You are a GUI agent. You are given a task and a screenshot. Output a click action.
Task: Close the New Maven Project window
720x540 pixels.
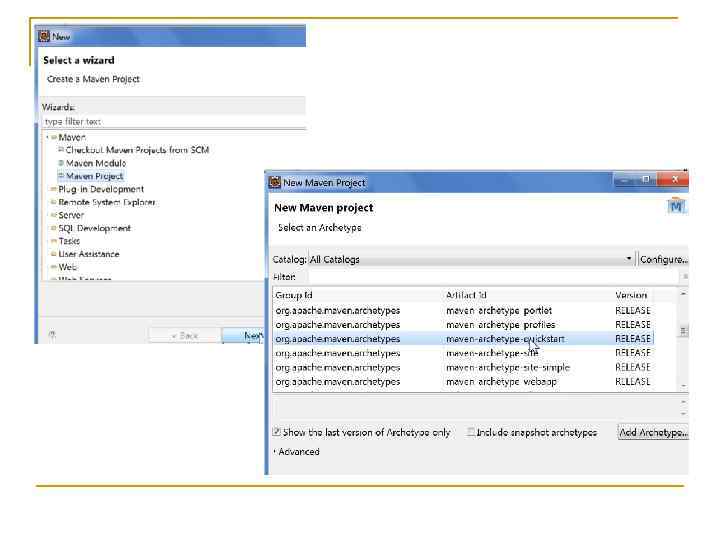pyautogui.click(x=675, y=179)
